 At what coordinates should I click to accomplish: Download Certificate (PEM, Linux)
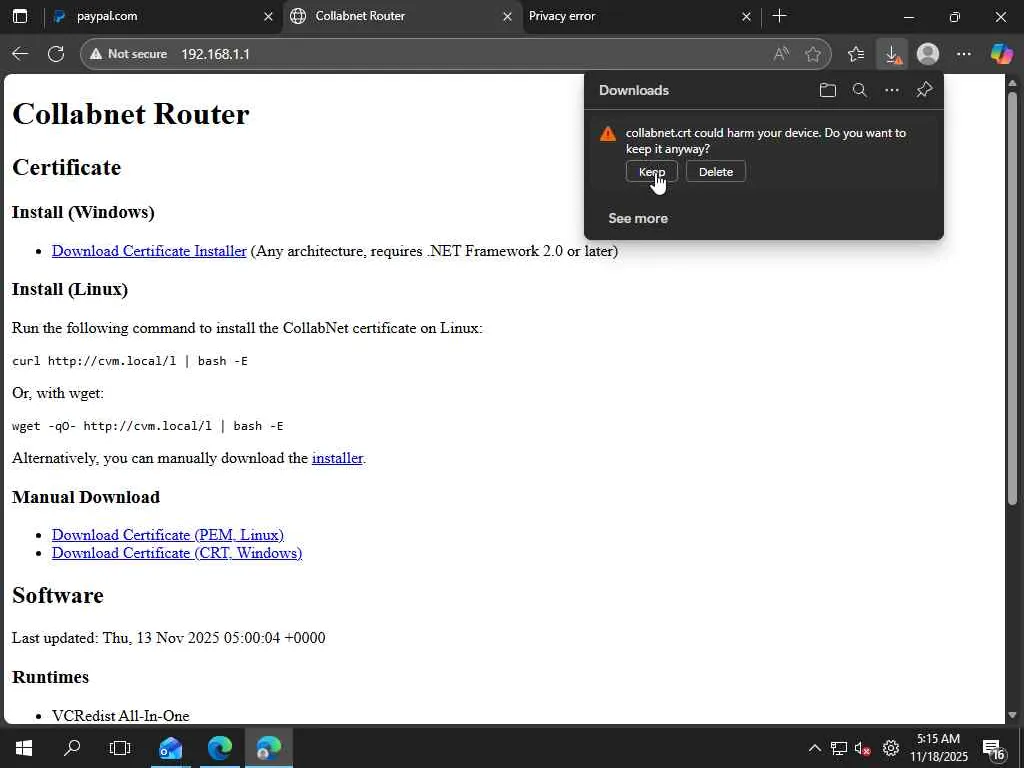[x=168, y=535]
